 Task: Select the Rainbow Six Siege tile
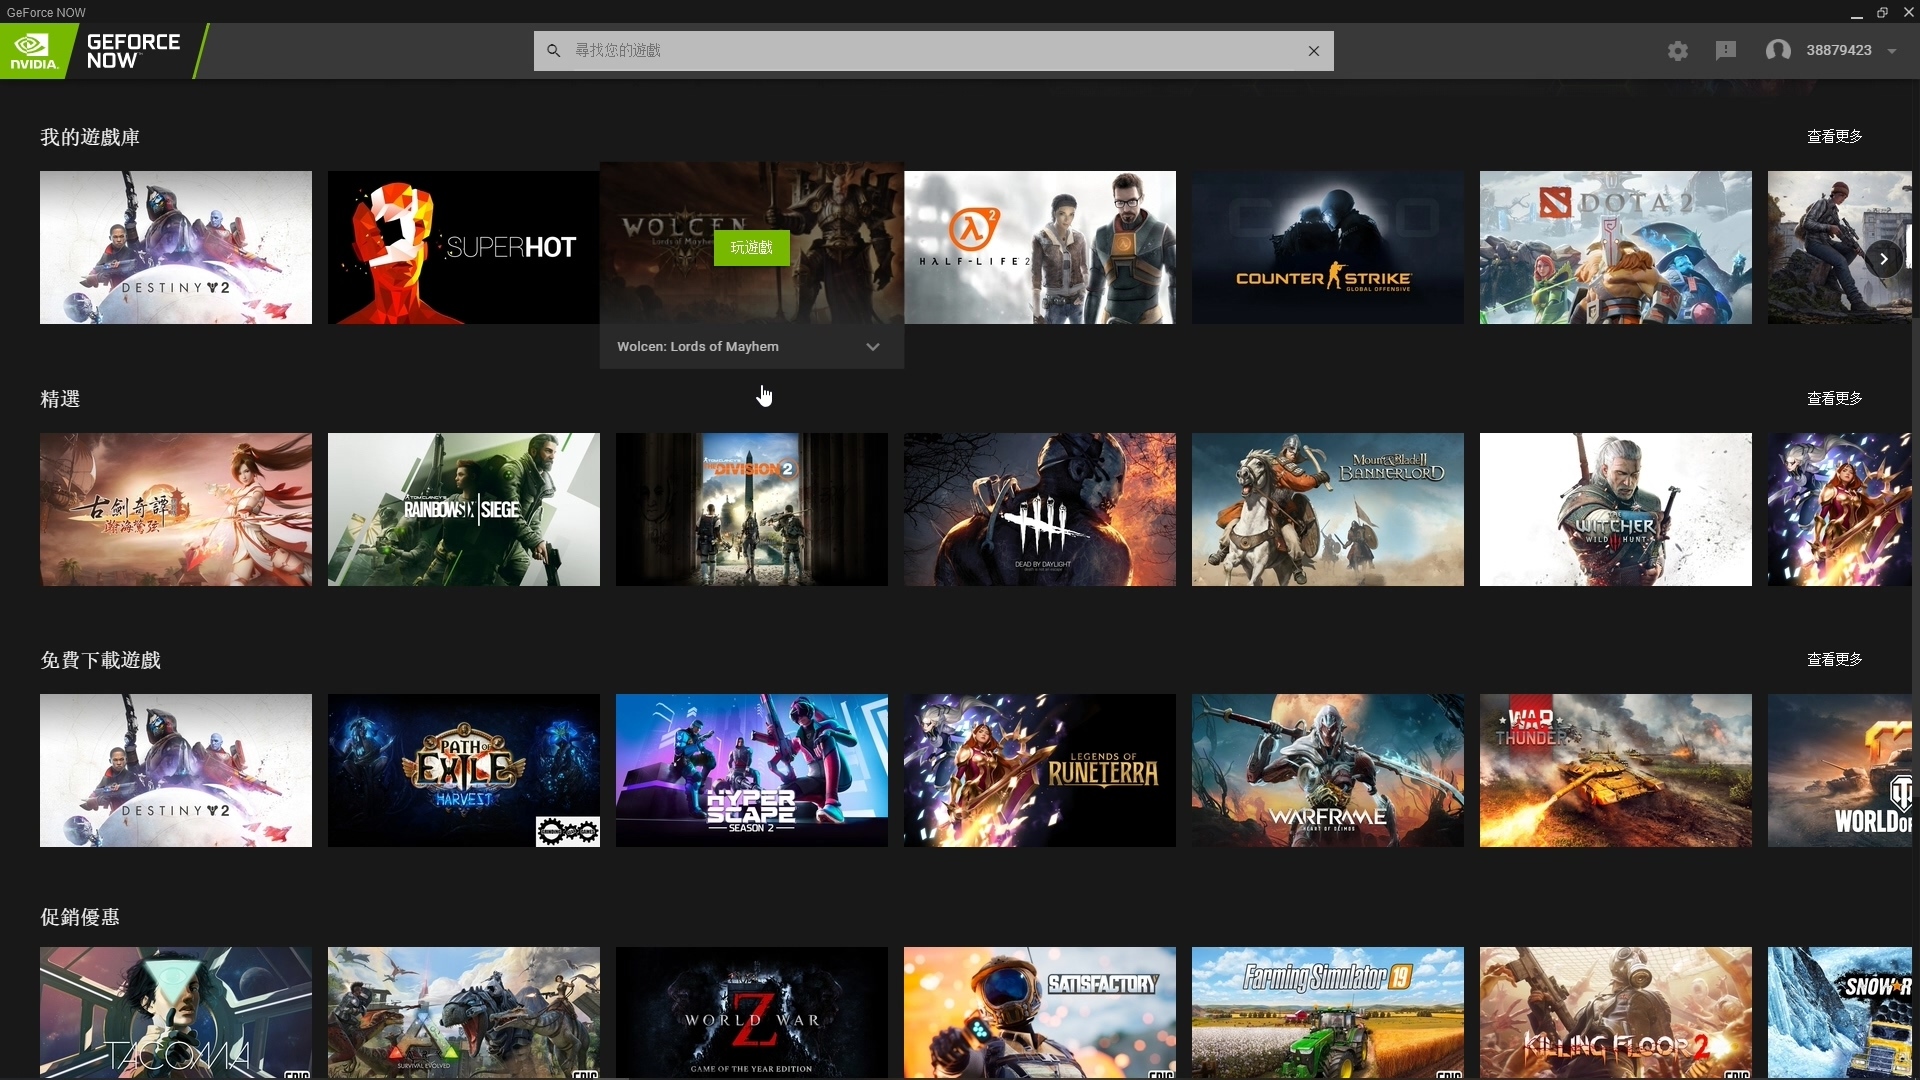click(x=464, y=509)
